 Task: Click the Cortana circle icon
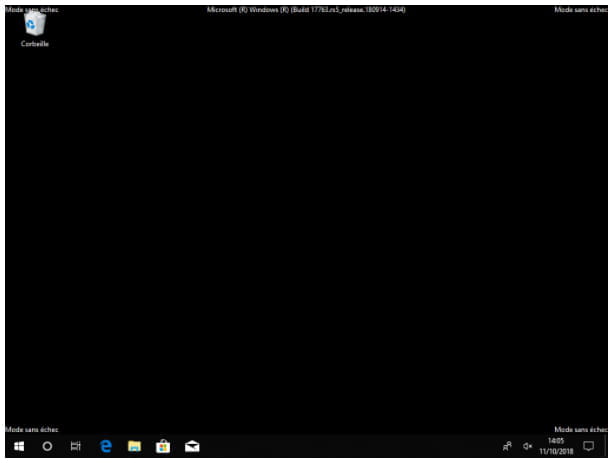(x=47, y=447)
